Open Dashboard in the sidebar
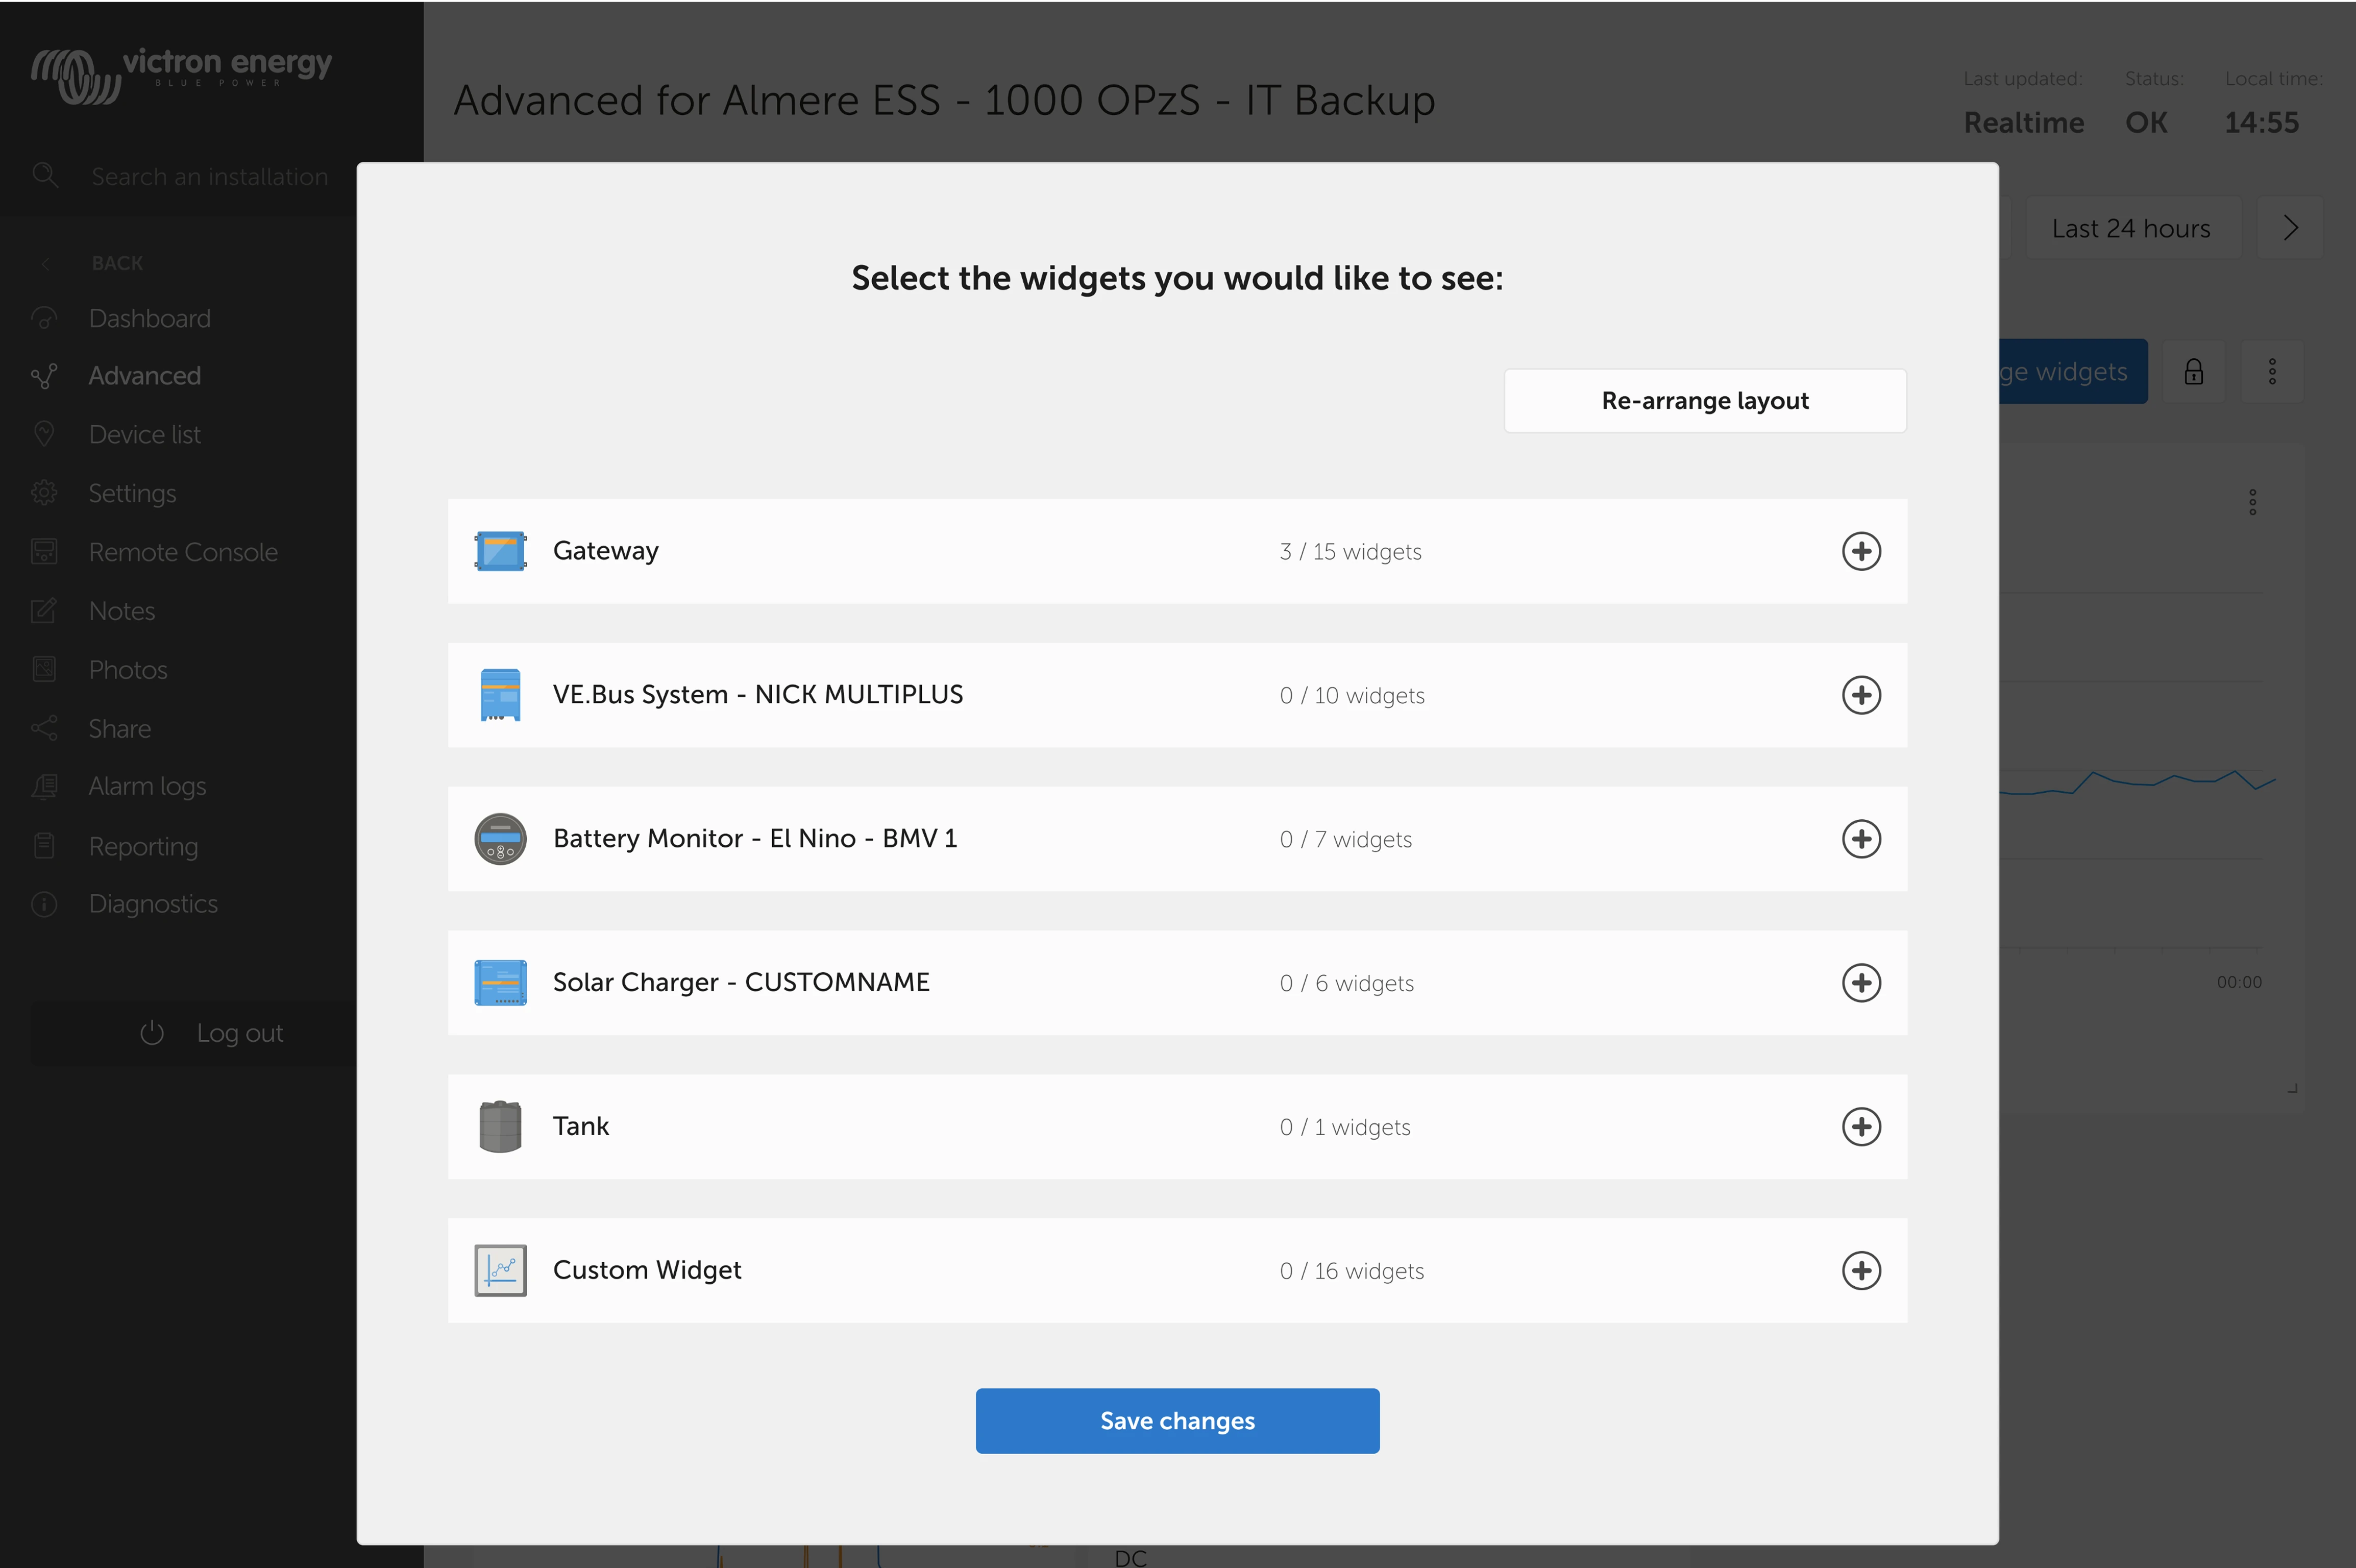 (x=149, y=319)
